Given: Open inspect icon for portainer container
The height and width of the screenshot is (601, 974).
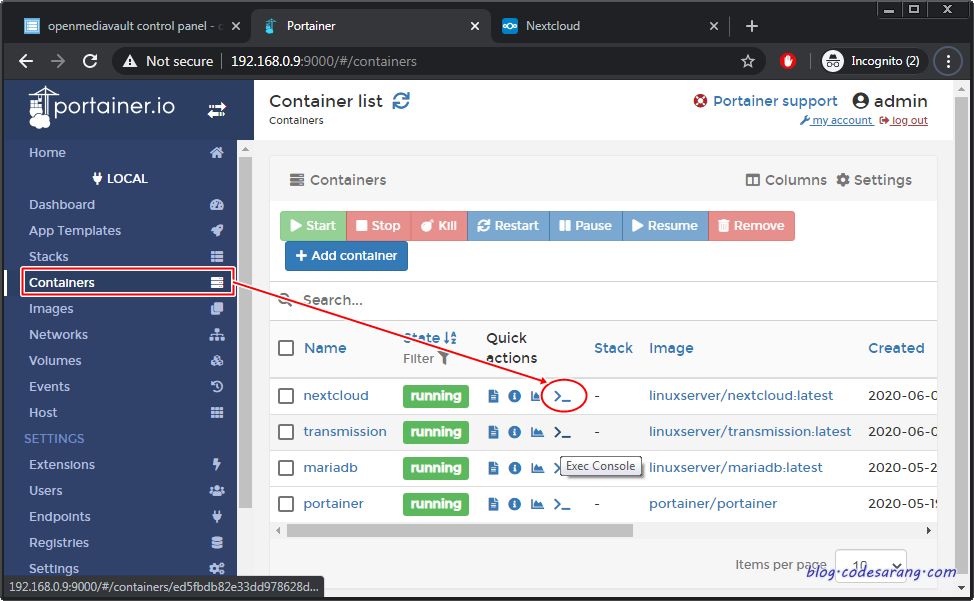Looking at the screenshot, I should click(514, 504).
